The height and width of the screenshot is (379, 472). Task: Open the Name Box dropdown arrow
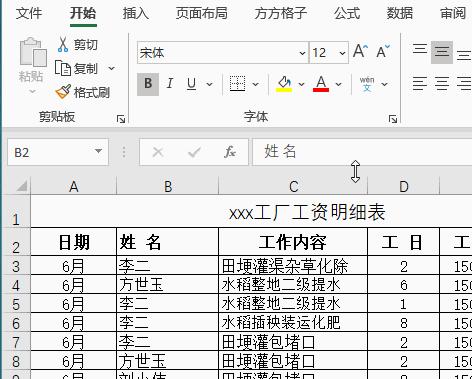[98, 151]
